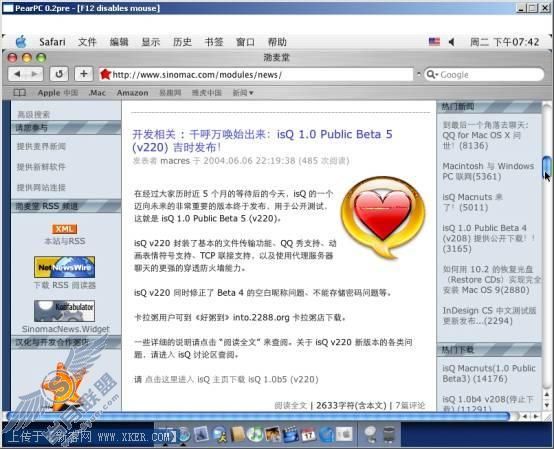The image size is (554, 449).
Task: Click the 本站与RSS link
Action: click(65, 241)
